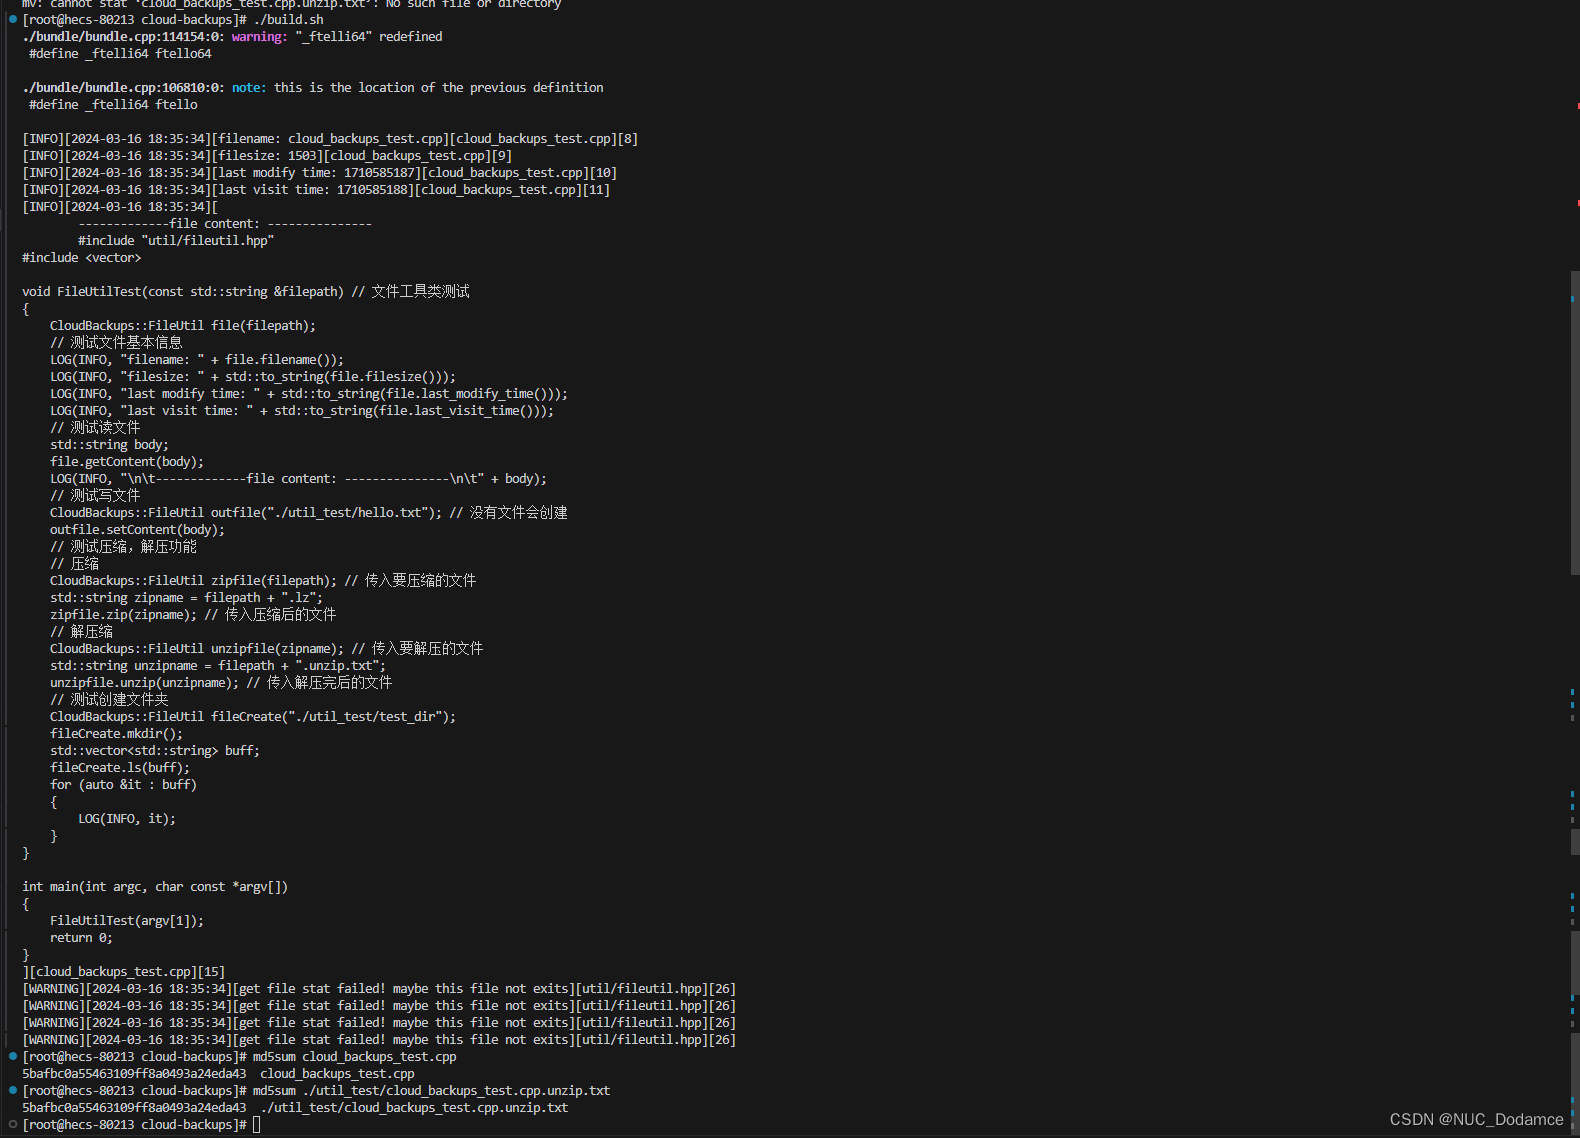Screen dimensions: 1580x1138
Task: Click the '[filesize: 1503]' INFO log line
Action: (x=267, y=155)
